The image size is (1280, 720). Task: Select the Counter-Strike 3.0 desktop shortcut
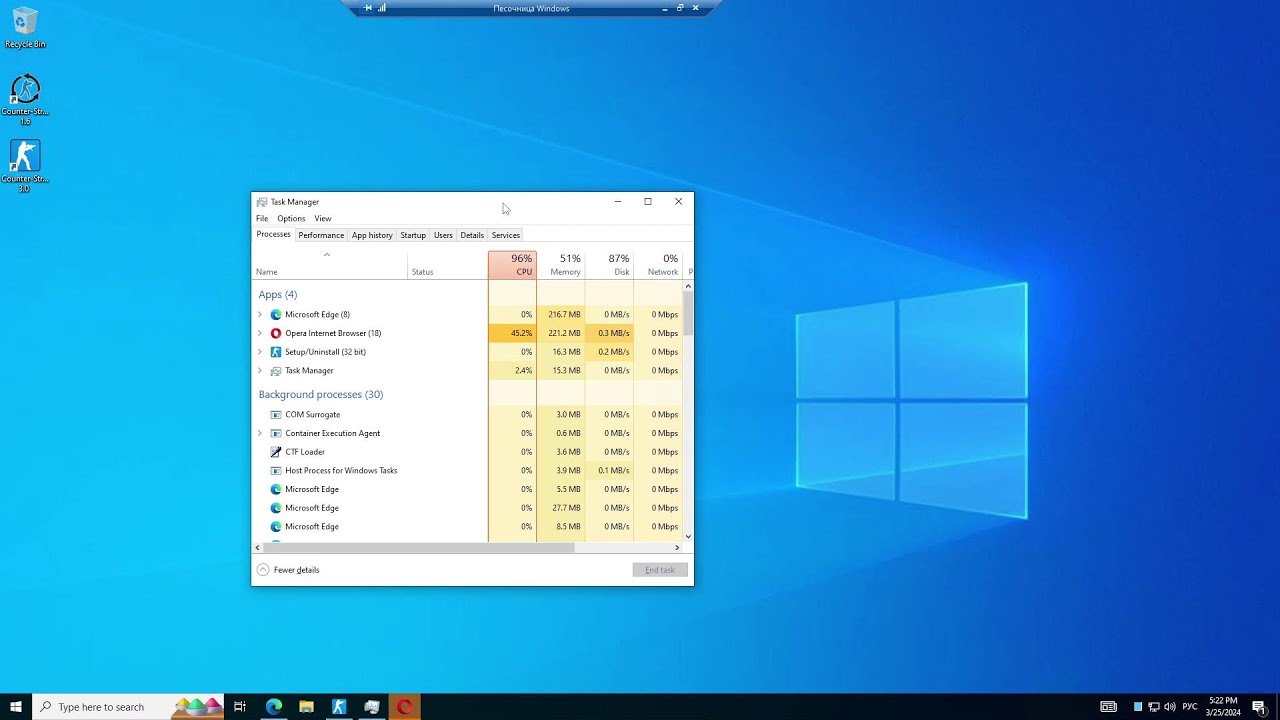pyautogui.click(x=25, y=166)
